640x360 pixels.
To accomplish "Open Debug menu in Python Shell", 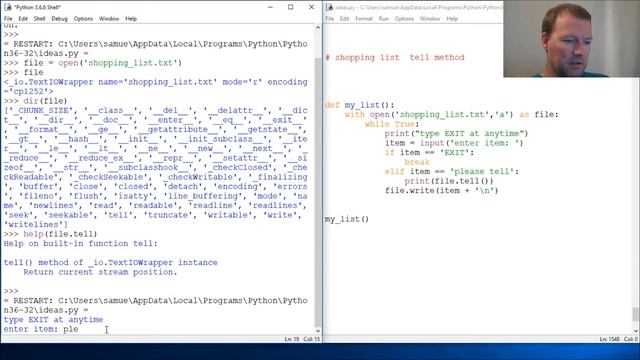I will [59, 19].
